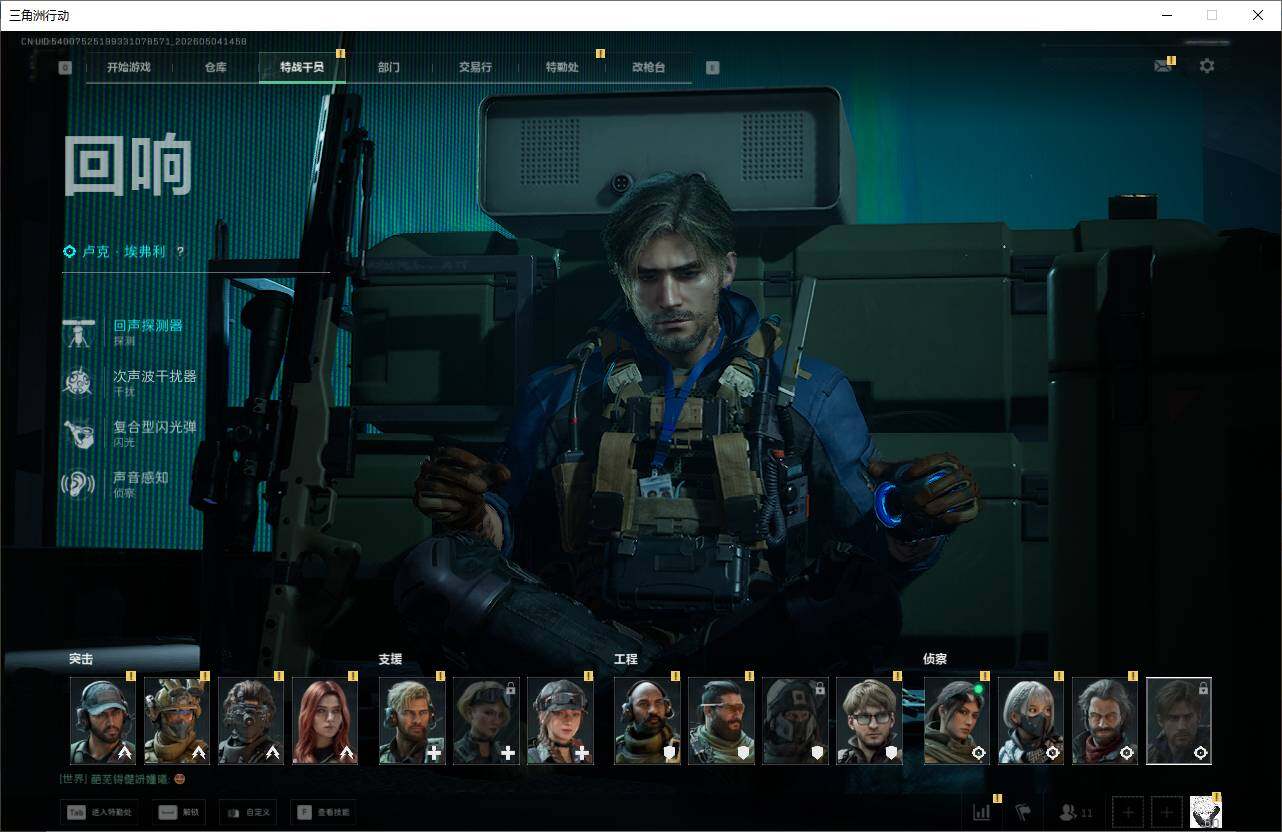The image size is (1282, 832).
Task: Select bald bearded engineer with headset
Action: click(x=647, y=721)
